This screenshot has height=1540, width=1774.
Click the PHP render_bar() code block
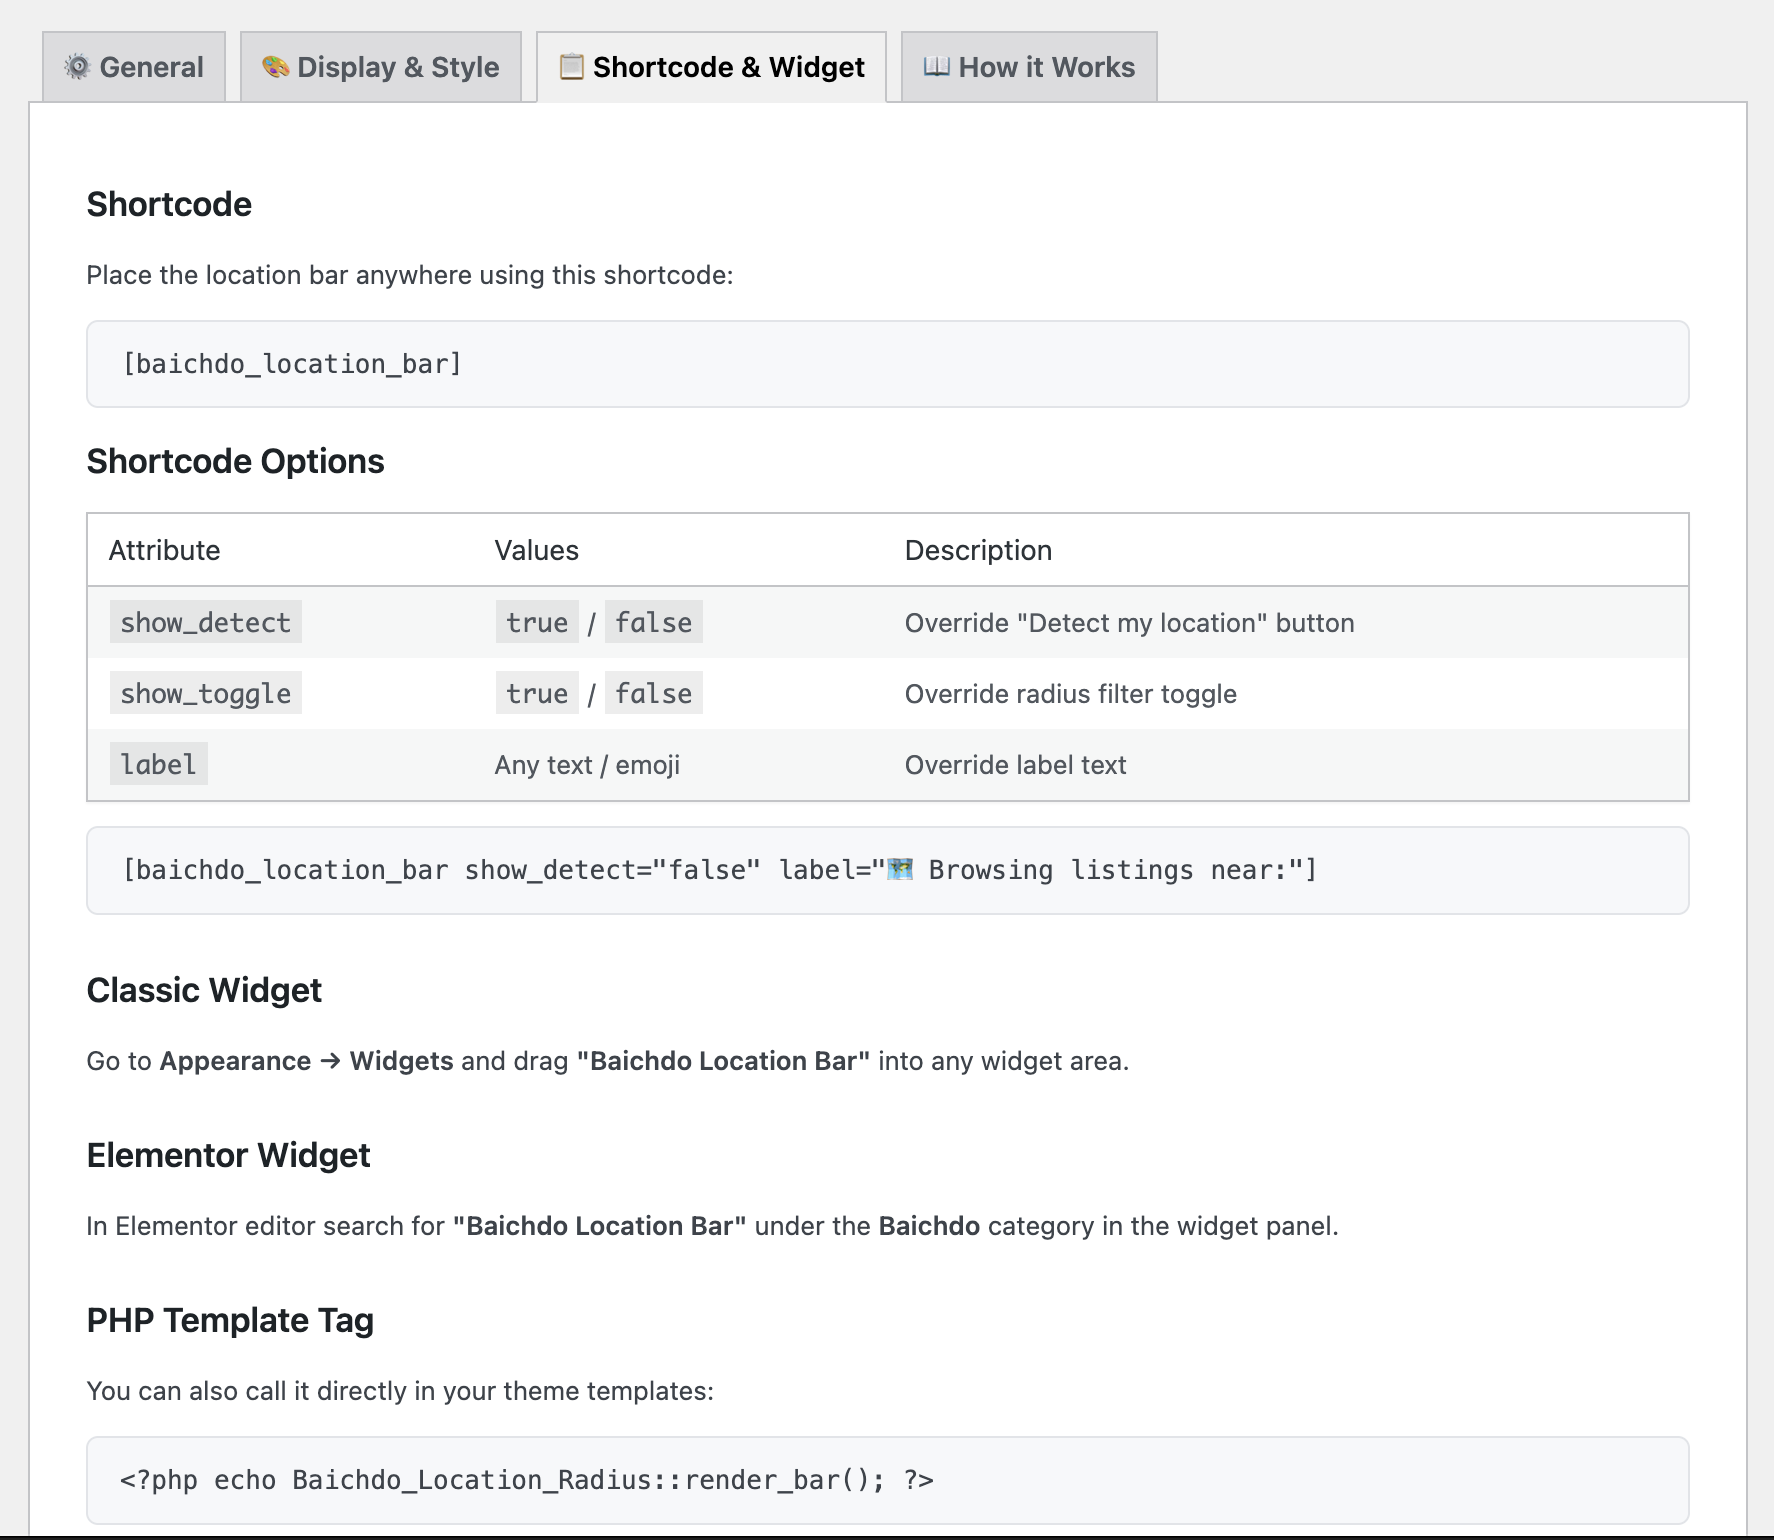pos(888,1480)
